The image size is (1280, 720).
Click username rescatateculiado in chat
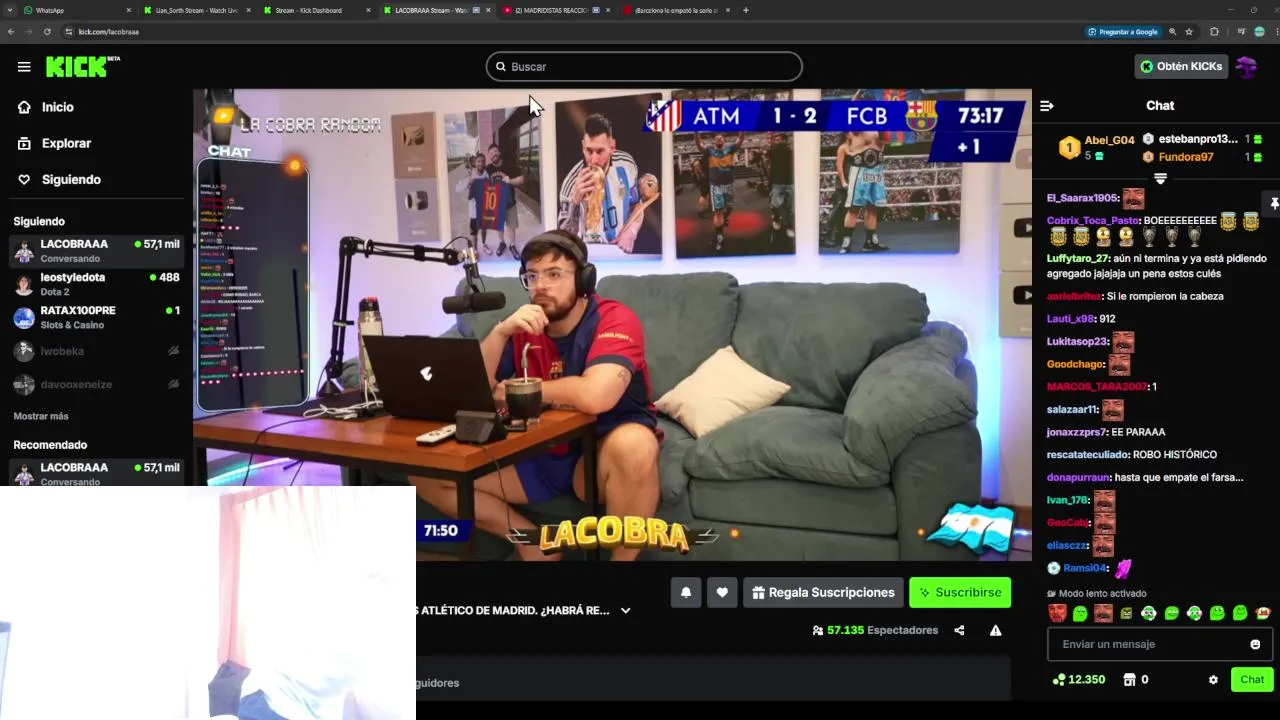pos(1088,454)
